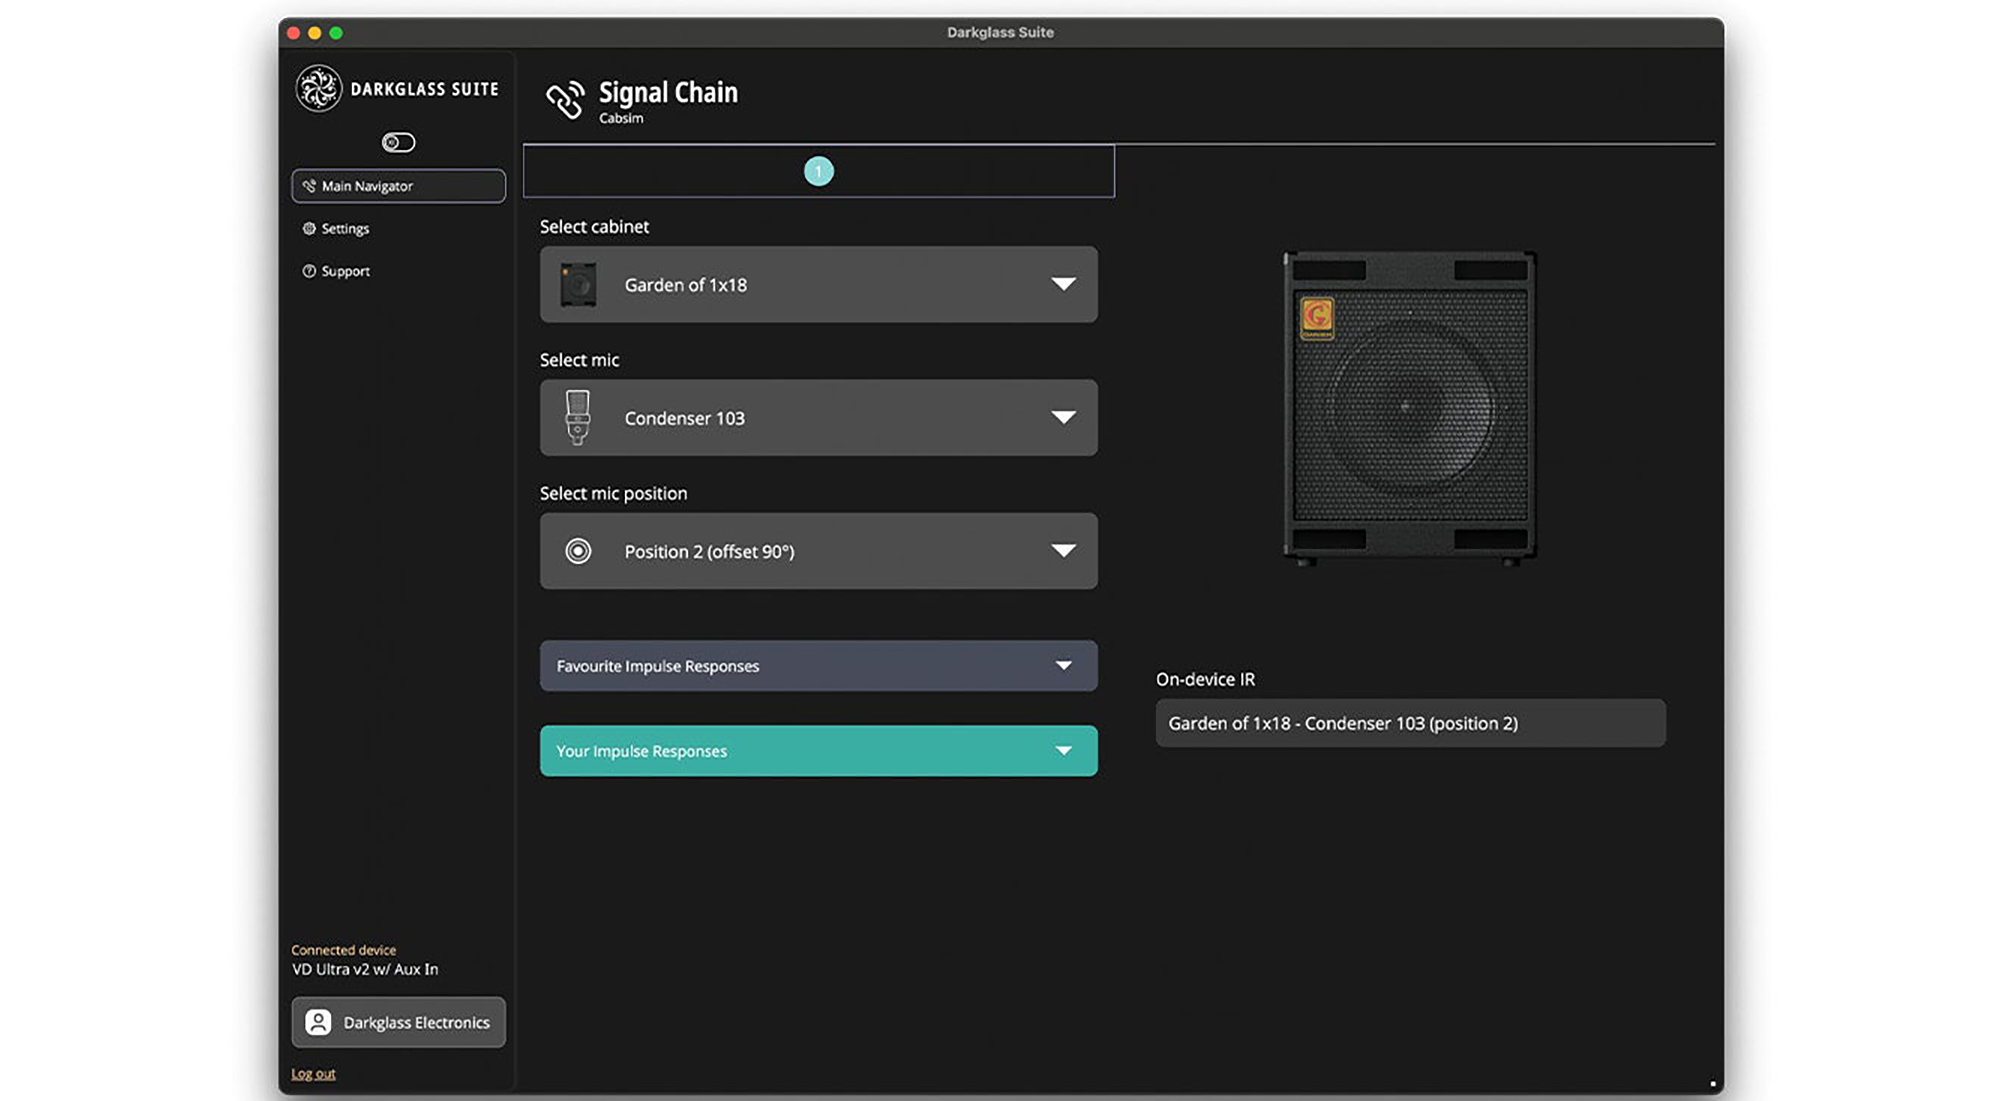The width and height of the screenshot is (2000, 1101).
Task: Click the Select mic position label
Action: tap(613, 493)
